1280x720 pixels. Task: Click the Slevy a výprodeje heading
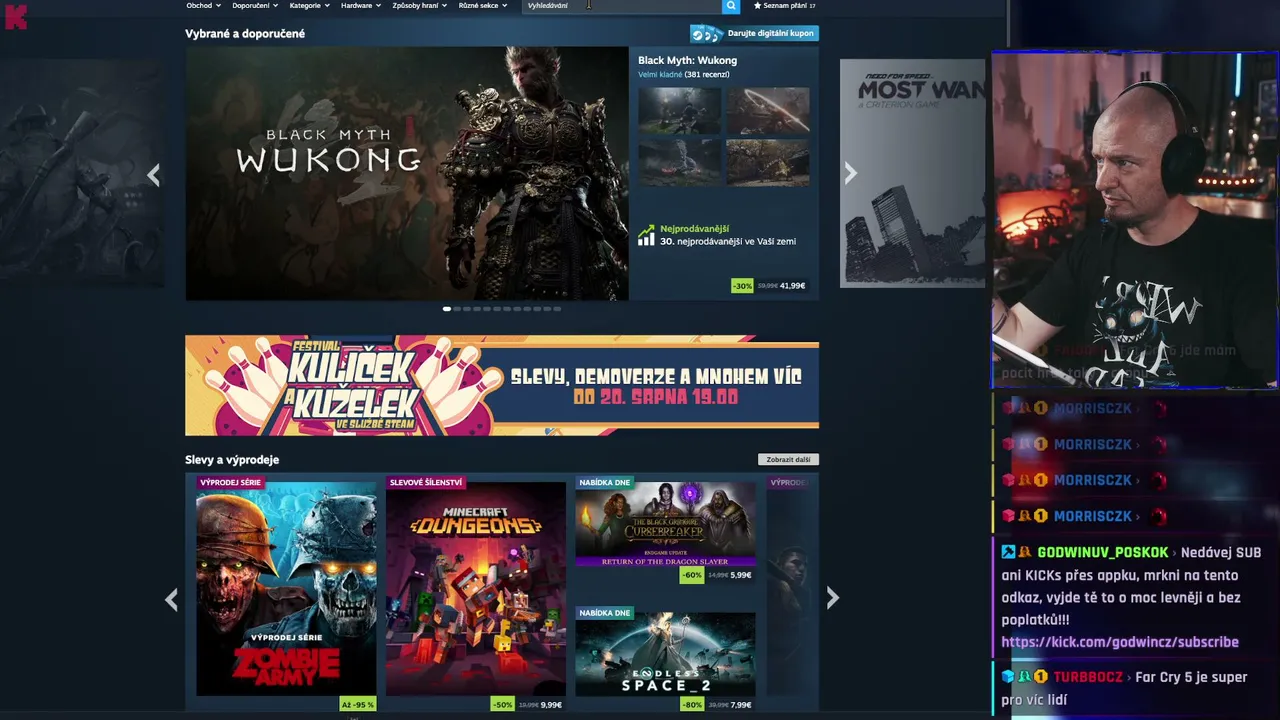[232, 460]
